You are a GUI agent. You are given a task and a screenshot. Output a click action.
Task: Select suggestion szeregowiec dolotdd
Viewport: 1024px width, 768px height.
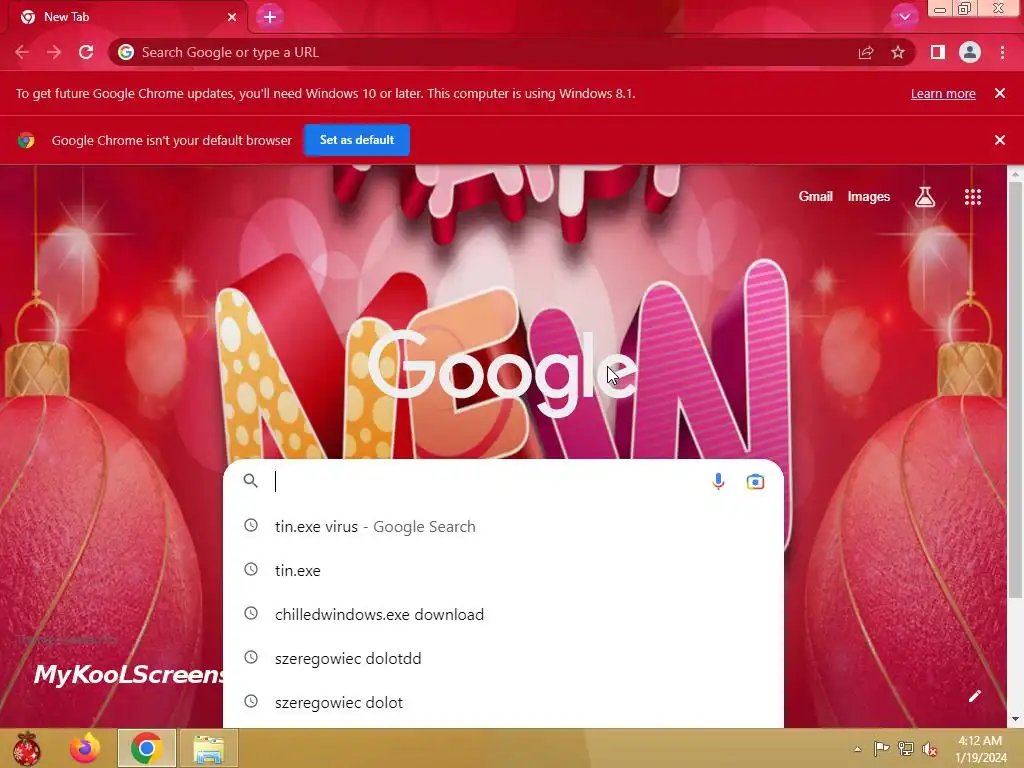504,658
